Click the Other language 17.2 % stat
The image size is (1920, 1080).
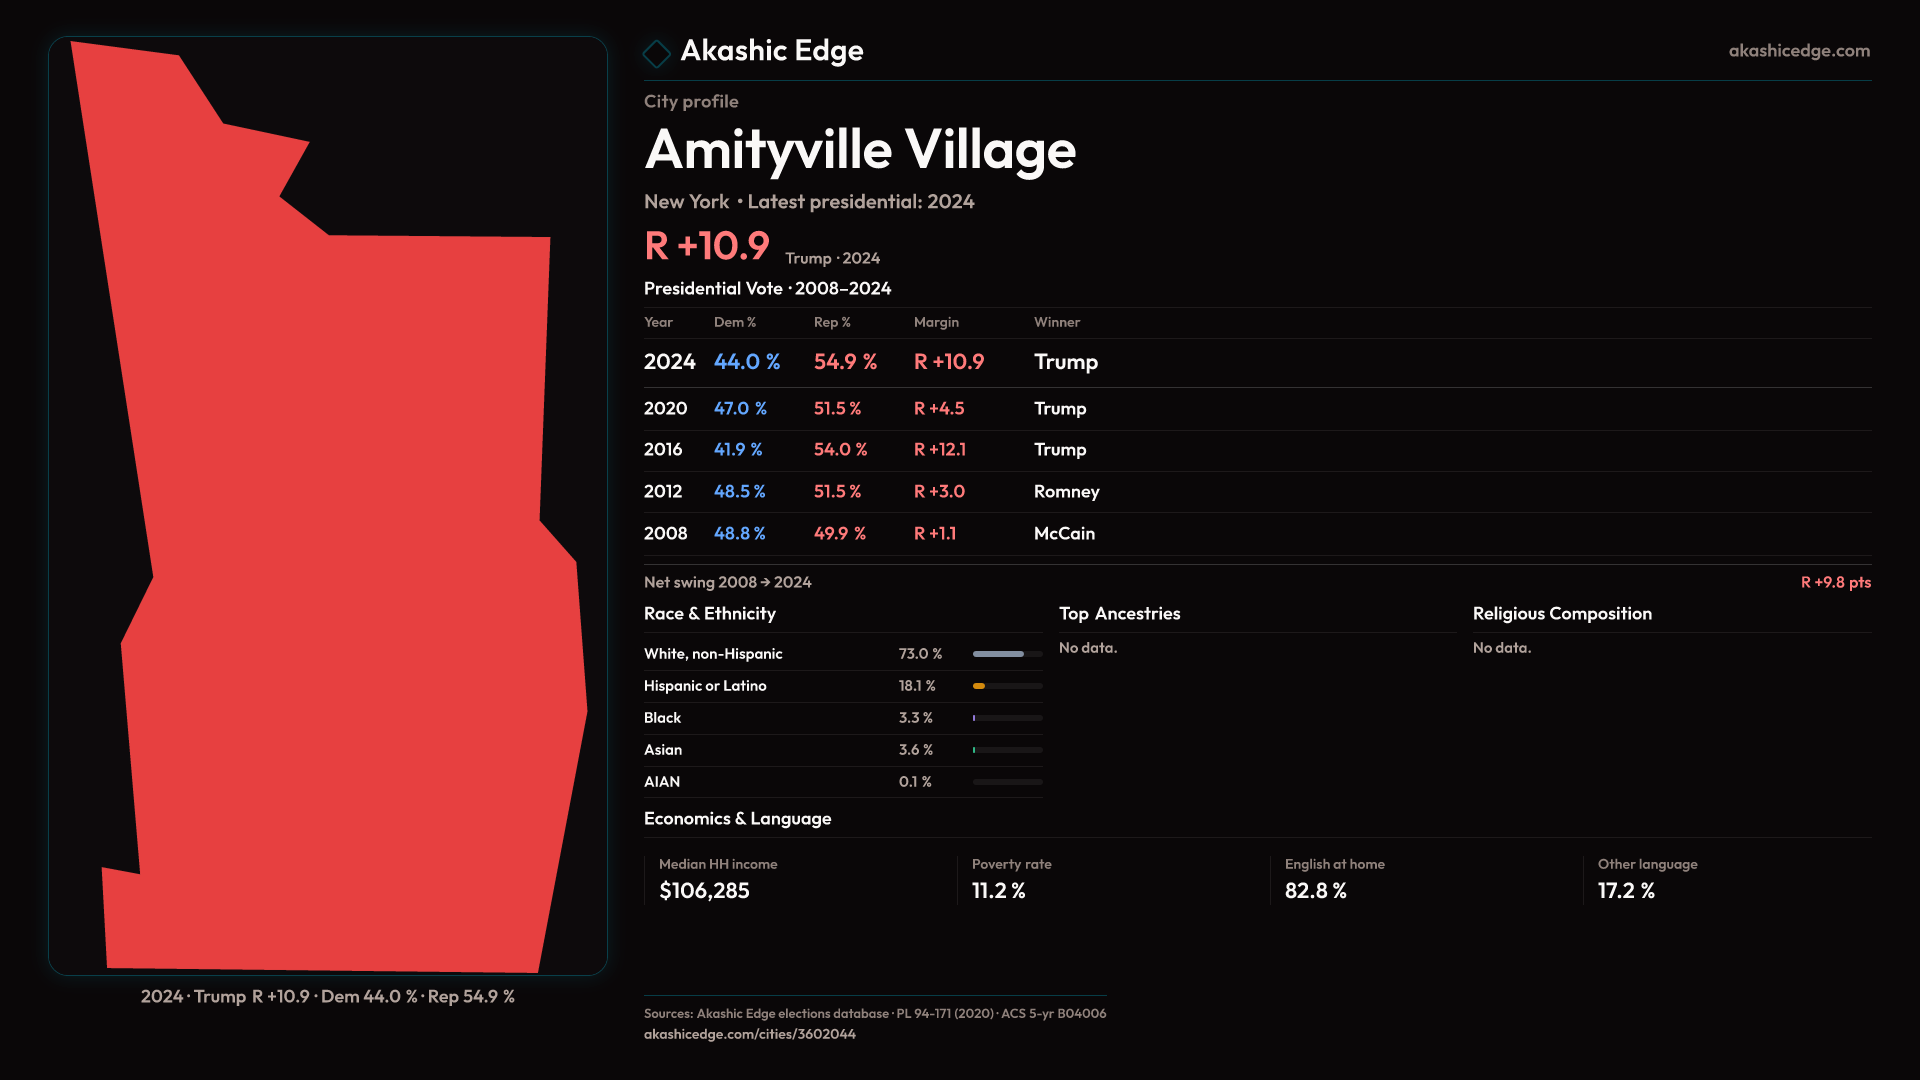[x=1626, y=891]
